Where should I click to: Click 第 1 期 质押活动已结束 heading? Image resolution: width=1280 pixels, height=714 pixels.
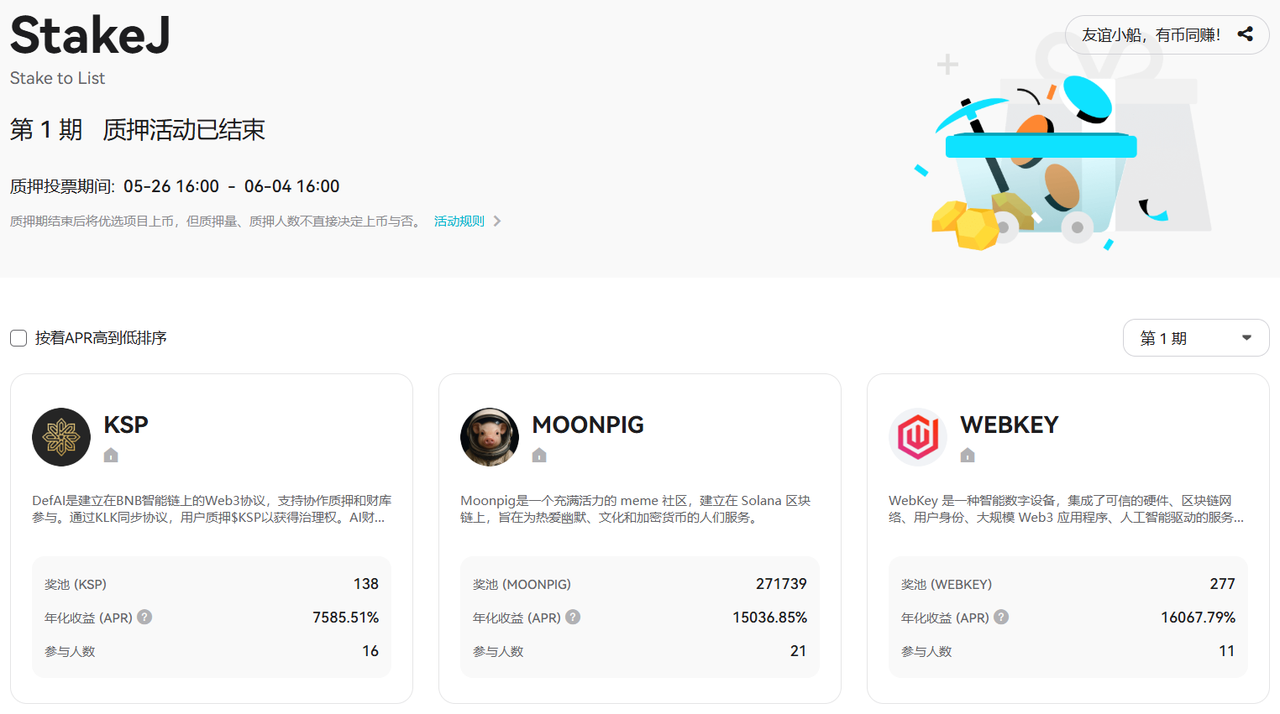click(x=137, y=130)
